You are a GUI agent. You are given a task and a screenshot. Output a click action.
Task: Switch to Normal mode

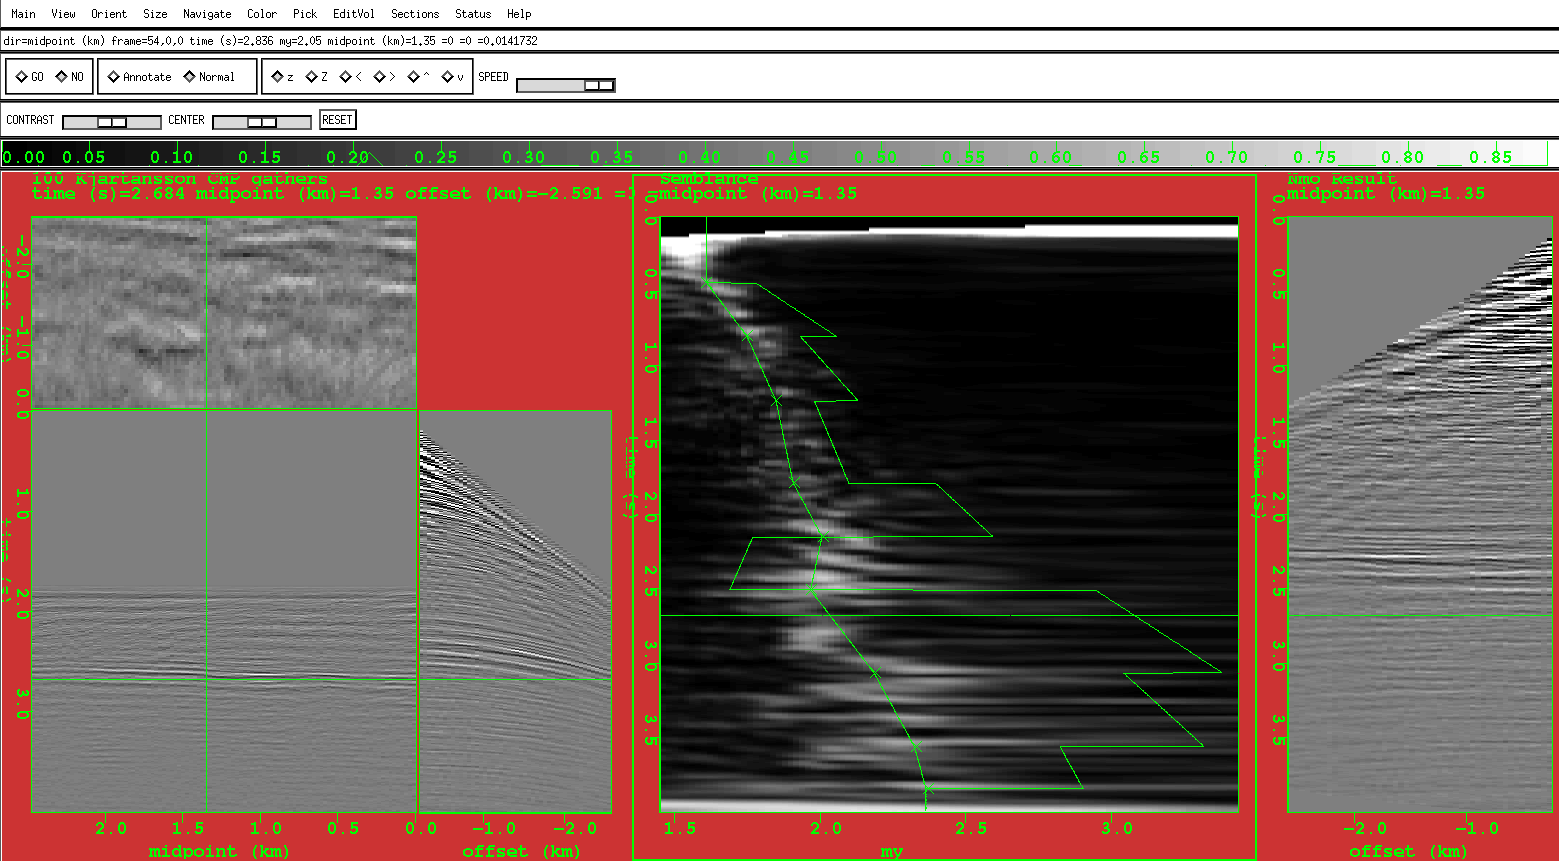click(190, 77)
